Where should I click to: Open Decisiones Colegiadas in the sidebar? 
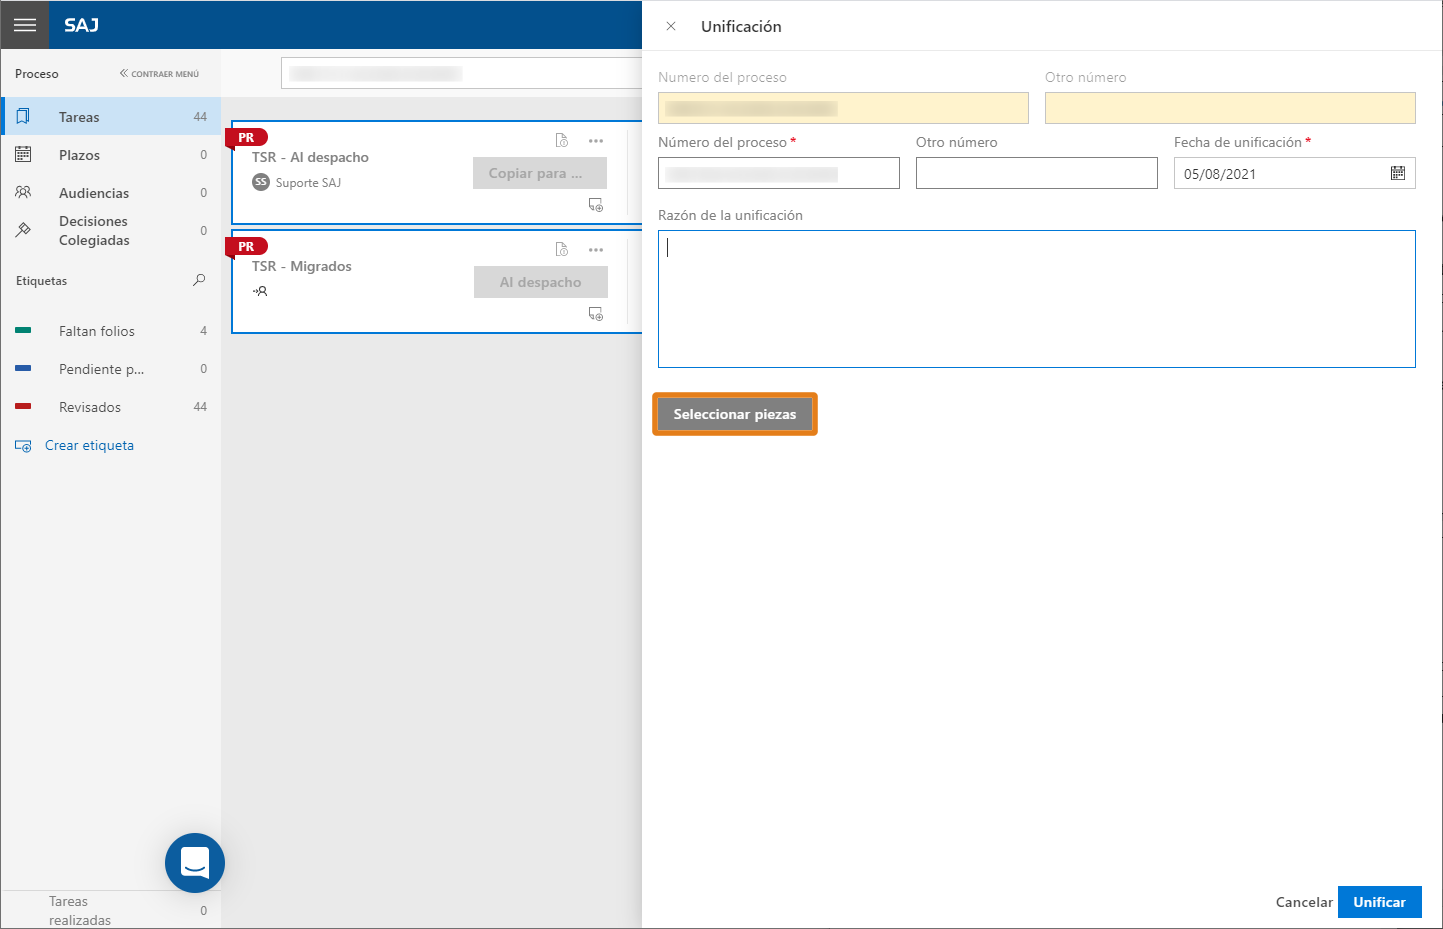111,231
